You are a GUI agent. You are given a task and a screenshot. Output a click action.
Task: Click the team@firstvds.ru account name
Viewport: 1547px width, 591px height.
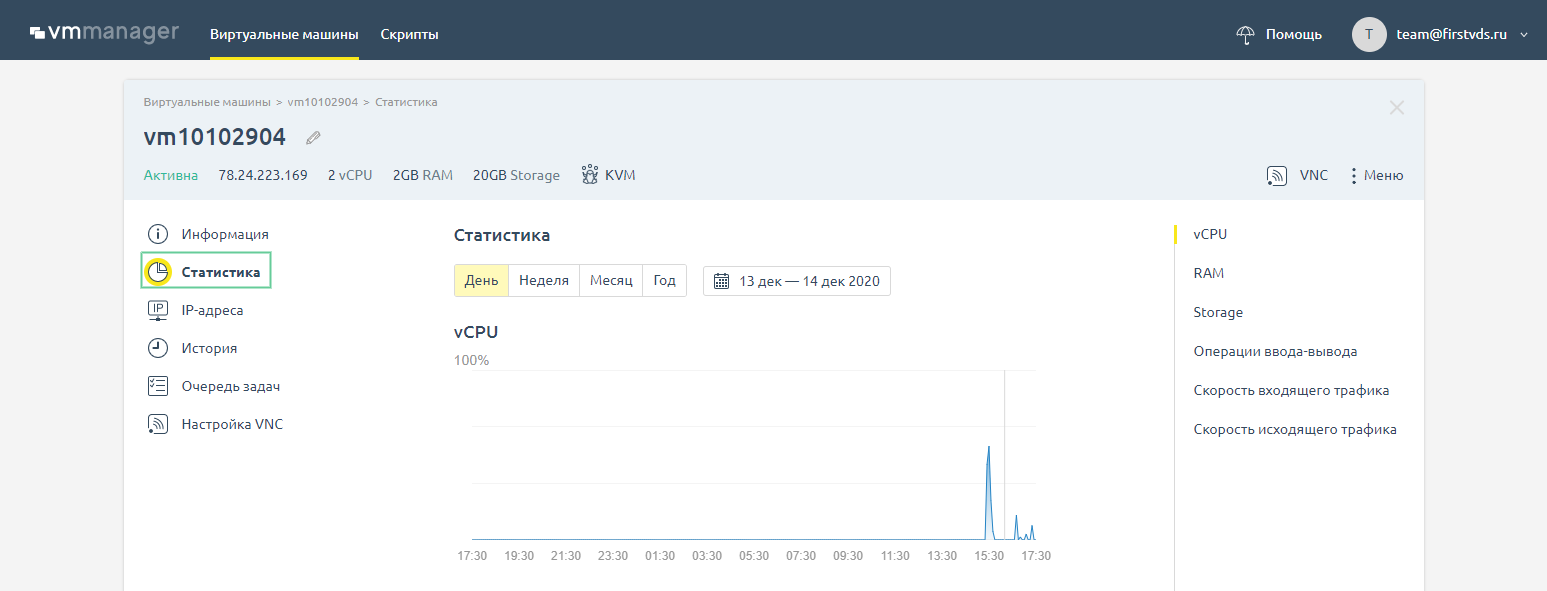click(x=1452, y=34)
